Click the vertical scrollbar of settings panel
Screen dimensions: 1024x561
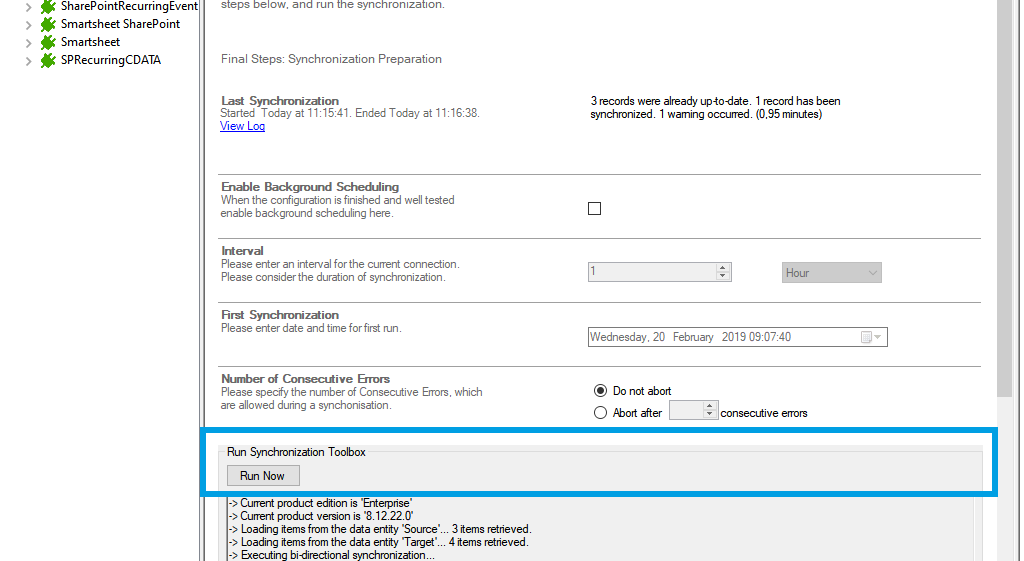(x=1005, y=200)
